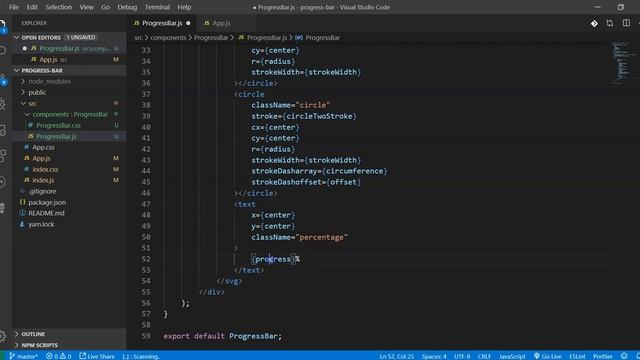Click the ESLint status item

coord(577,356)
